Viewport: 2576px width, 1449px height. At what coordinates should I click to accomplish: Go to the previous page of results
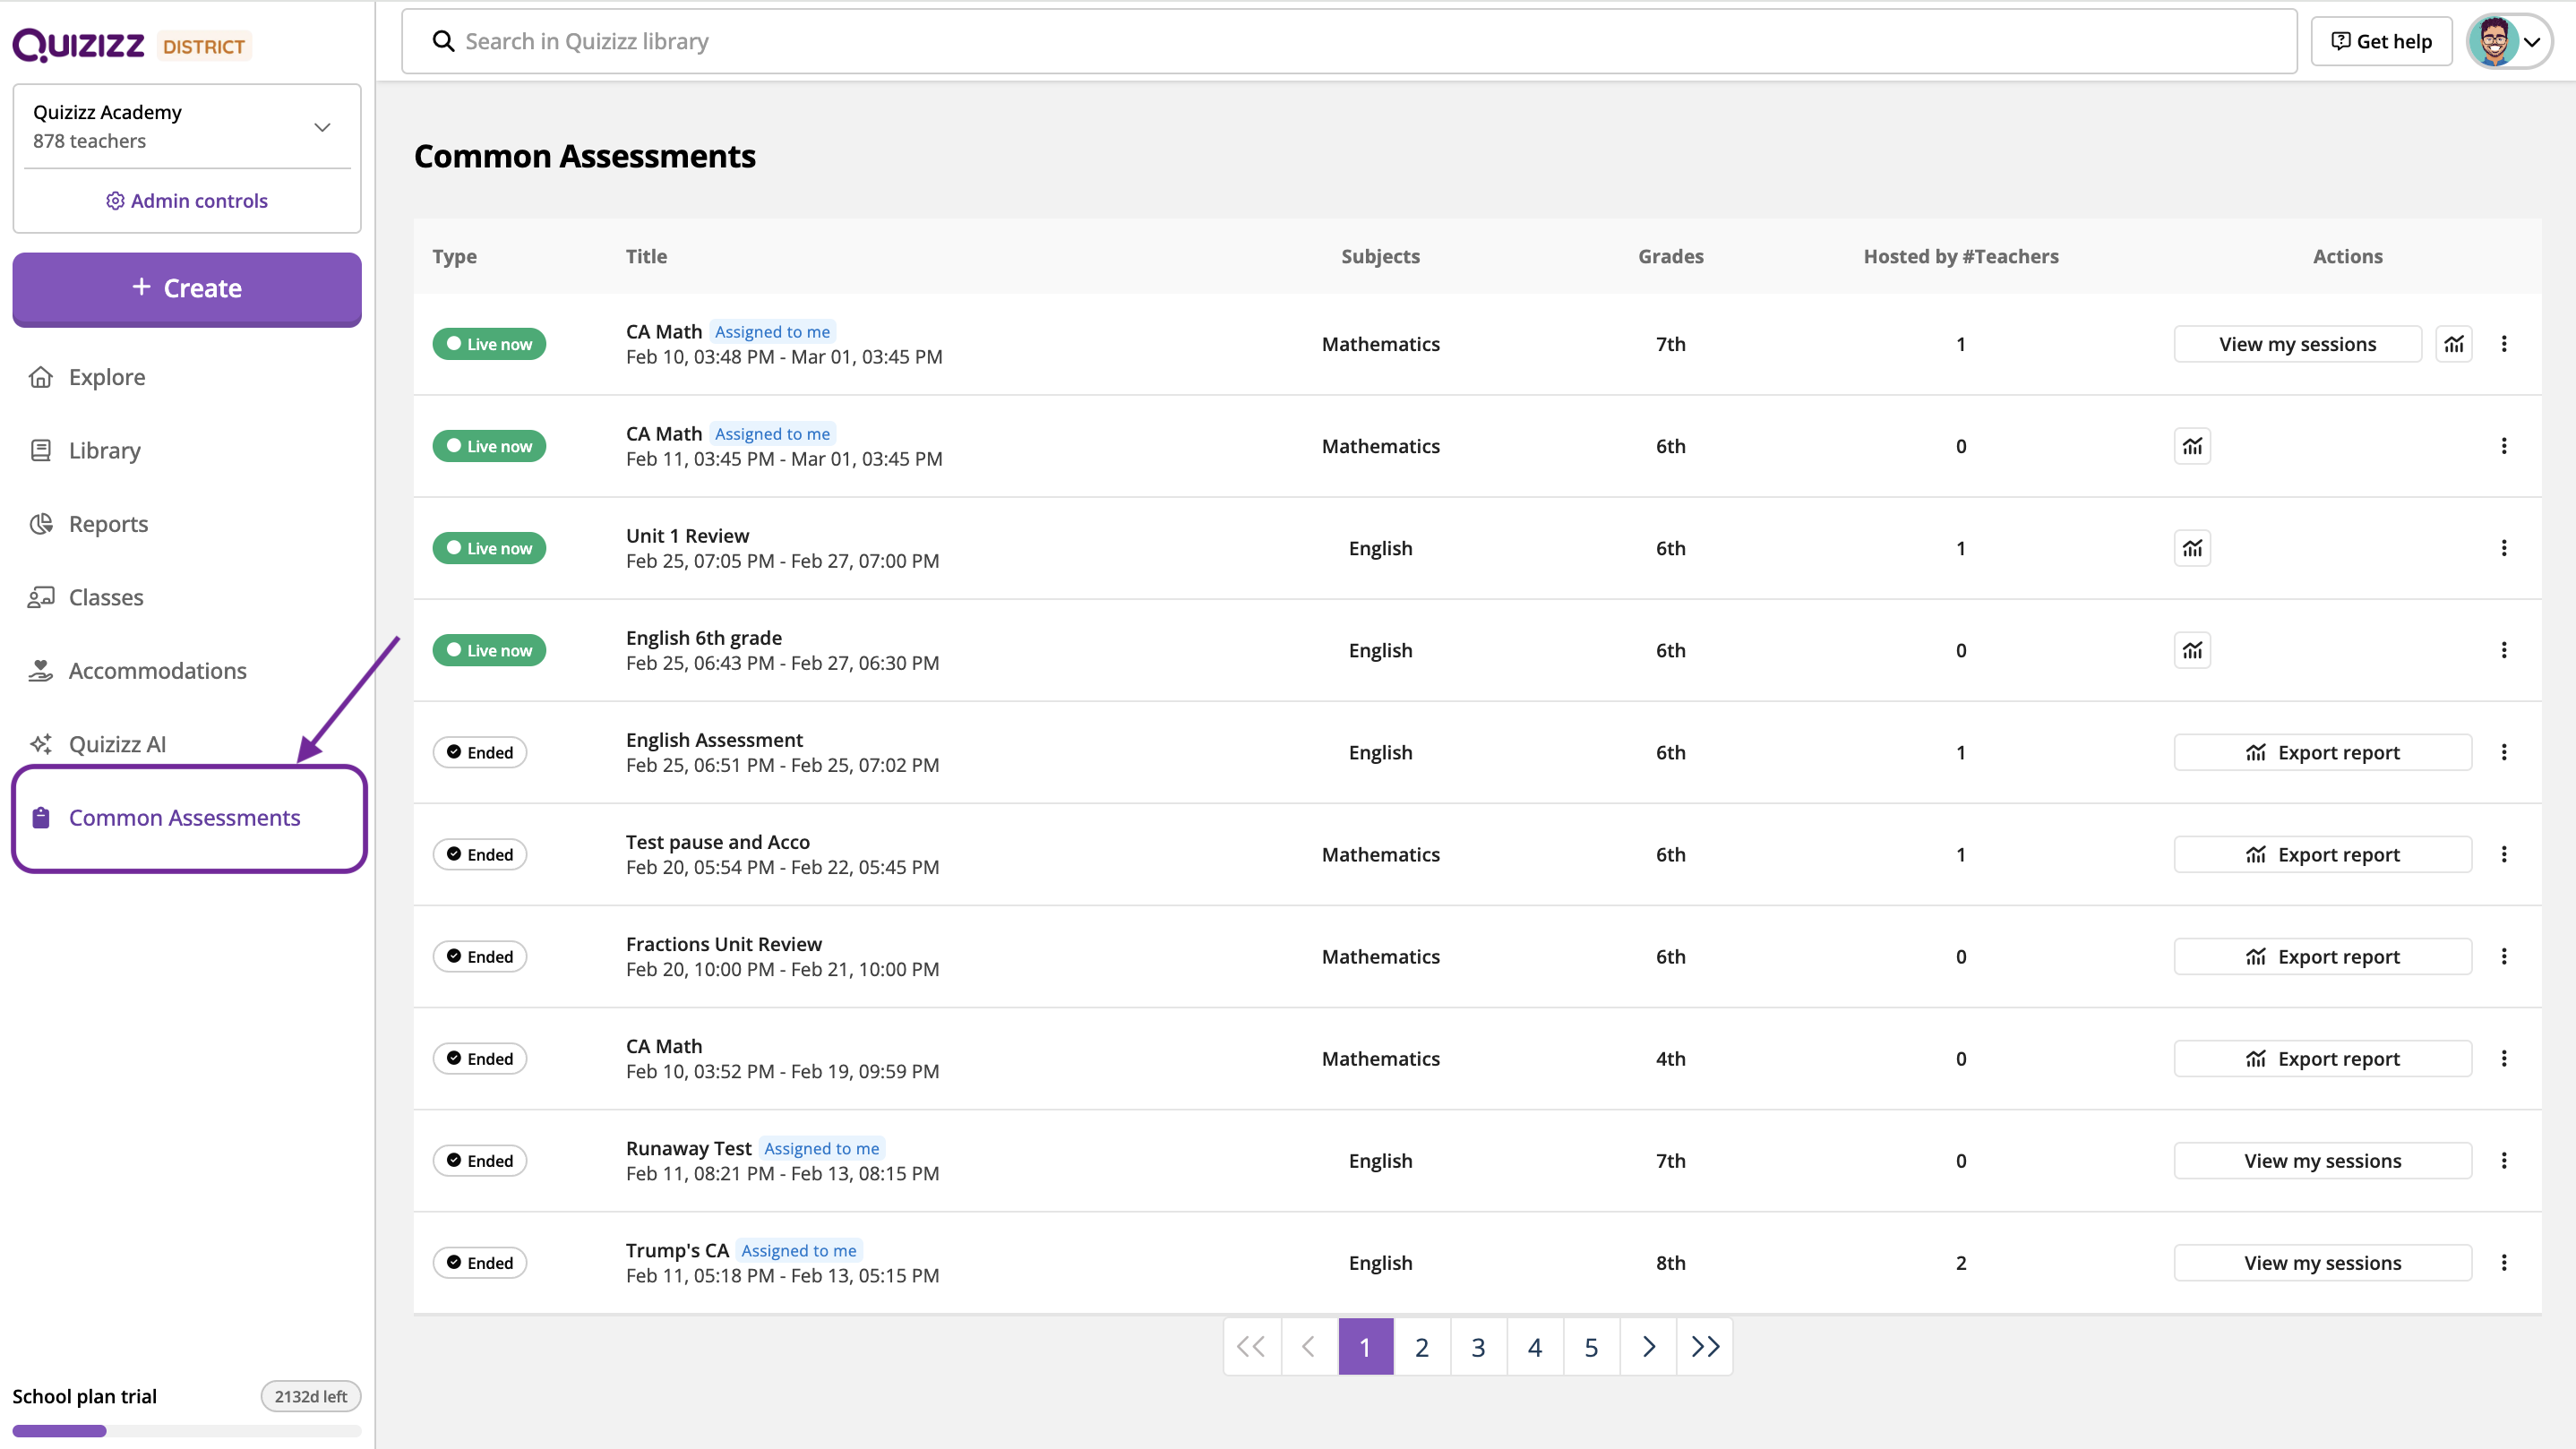[1309, 1347]
